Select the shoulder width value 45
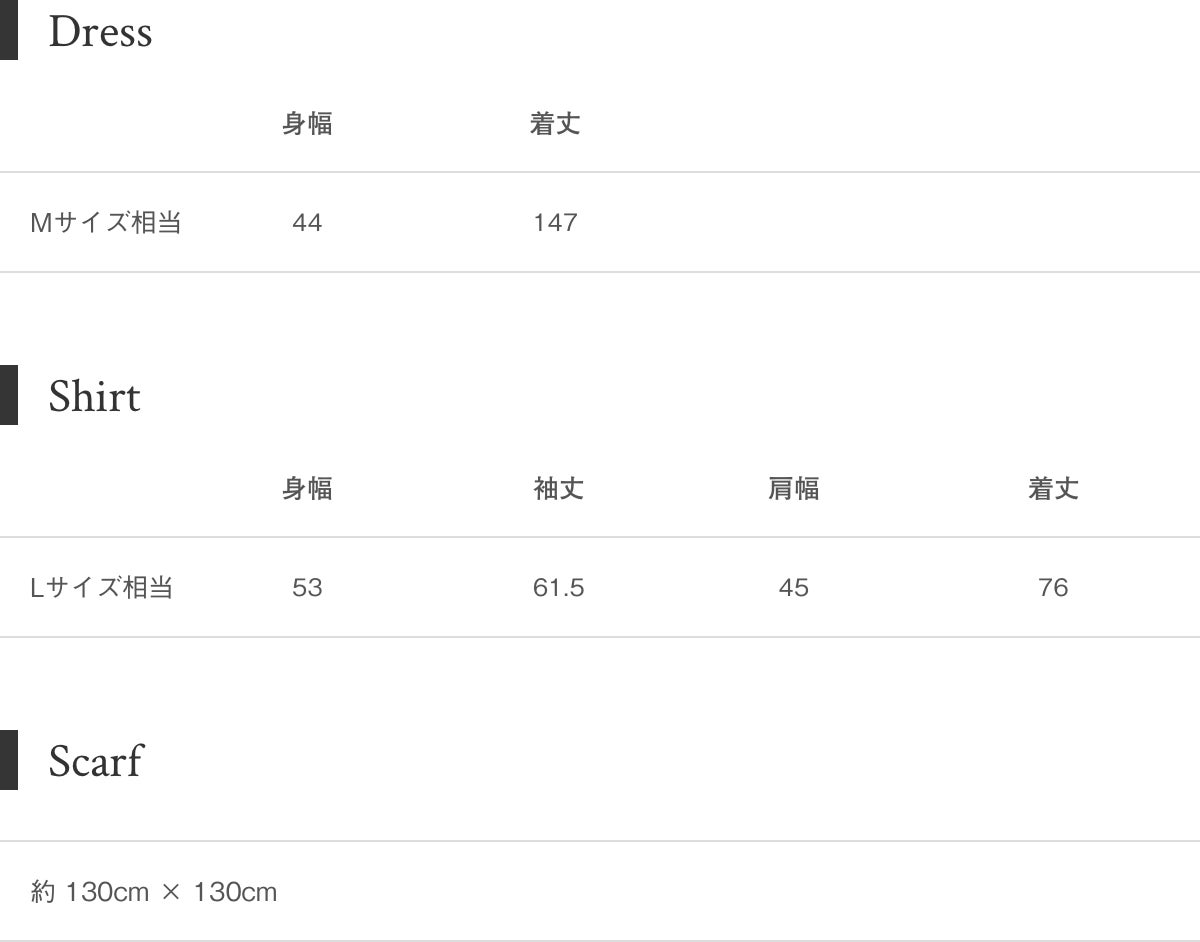Screen dimensions: 1200x942 pos(794,587)
